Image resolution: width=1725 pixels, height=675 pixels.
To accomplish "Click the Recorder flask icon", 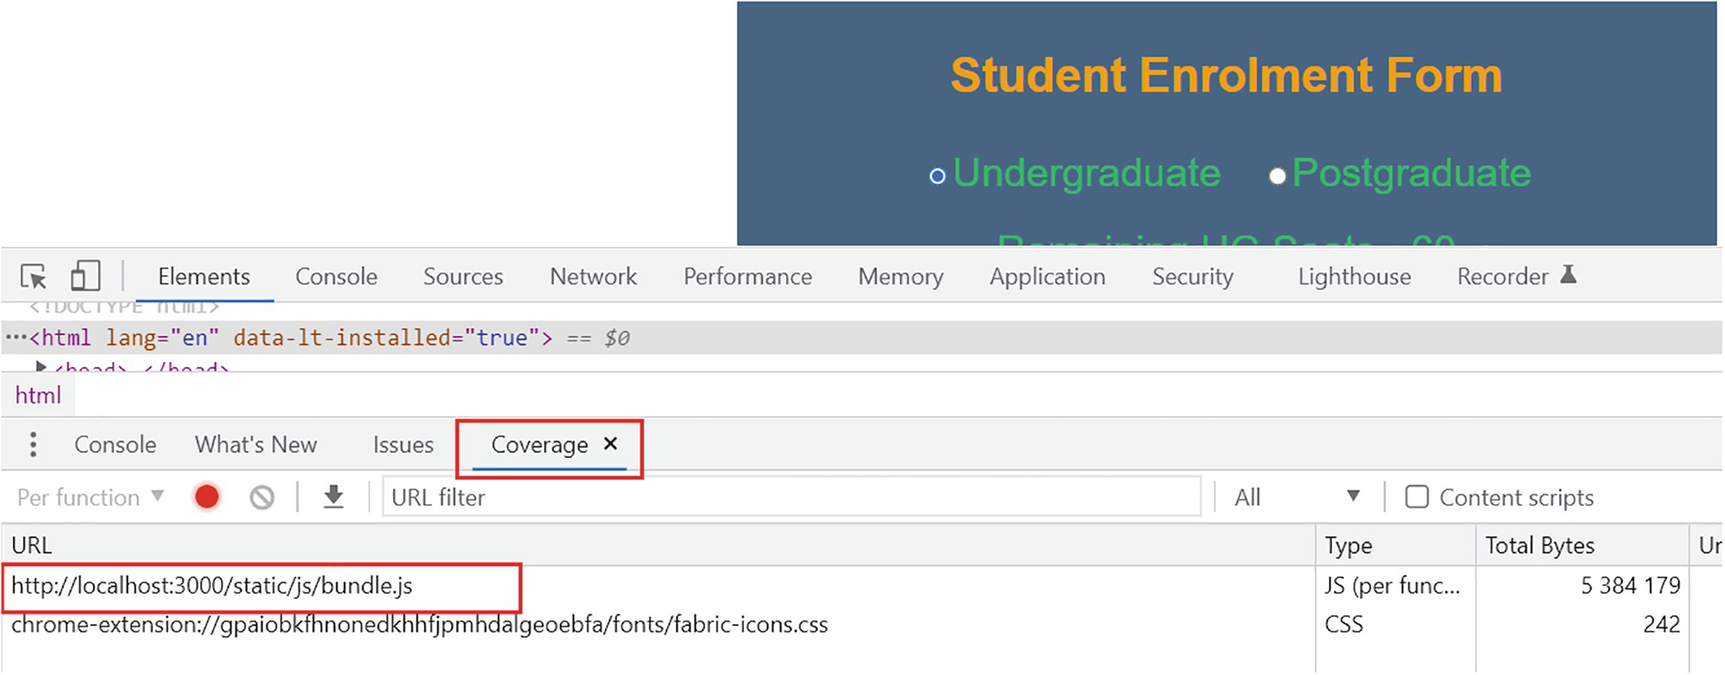I will pyautogui.click(x=1568, y=275).
